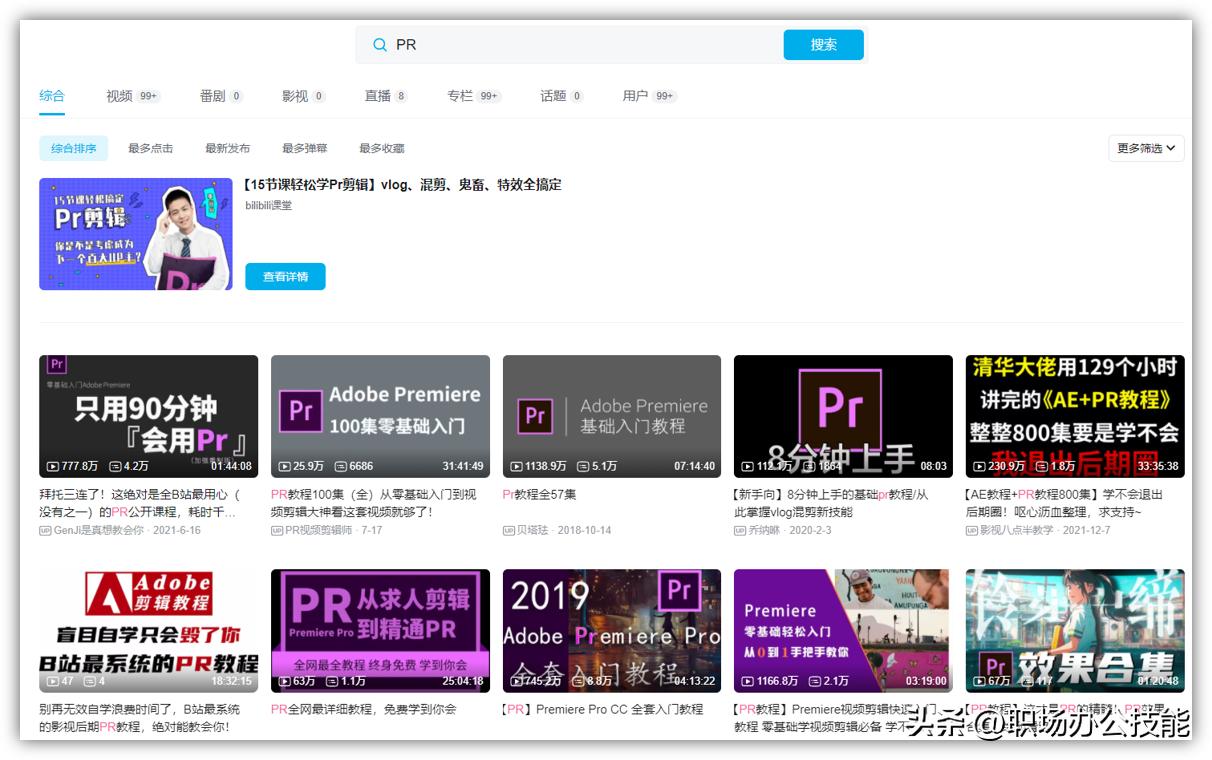Click the danmaku icon on 2019 Adobe Premiere Pro thumbnail
Viewport: 1212px width, 760px height.
pyautogui.click(x=576, y=681)
